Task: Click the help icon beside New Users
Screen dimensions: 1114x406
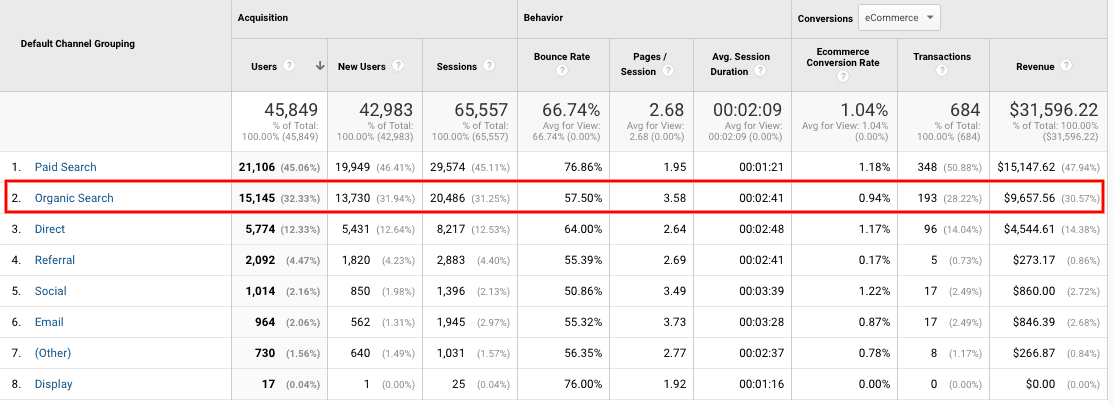Action: point(398,66)
